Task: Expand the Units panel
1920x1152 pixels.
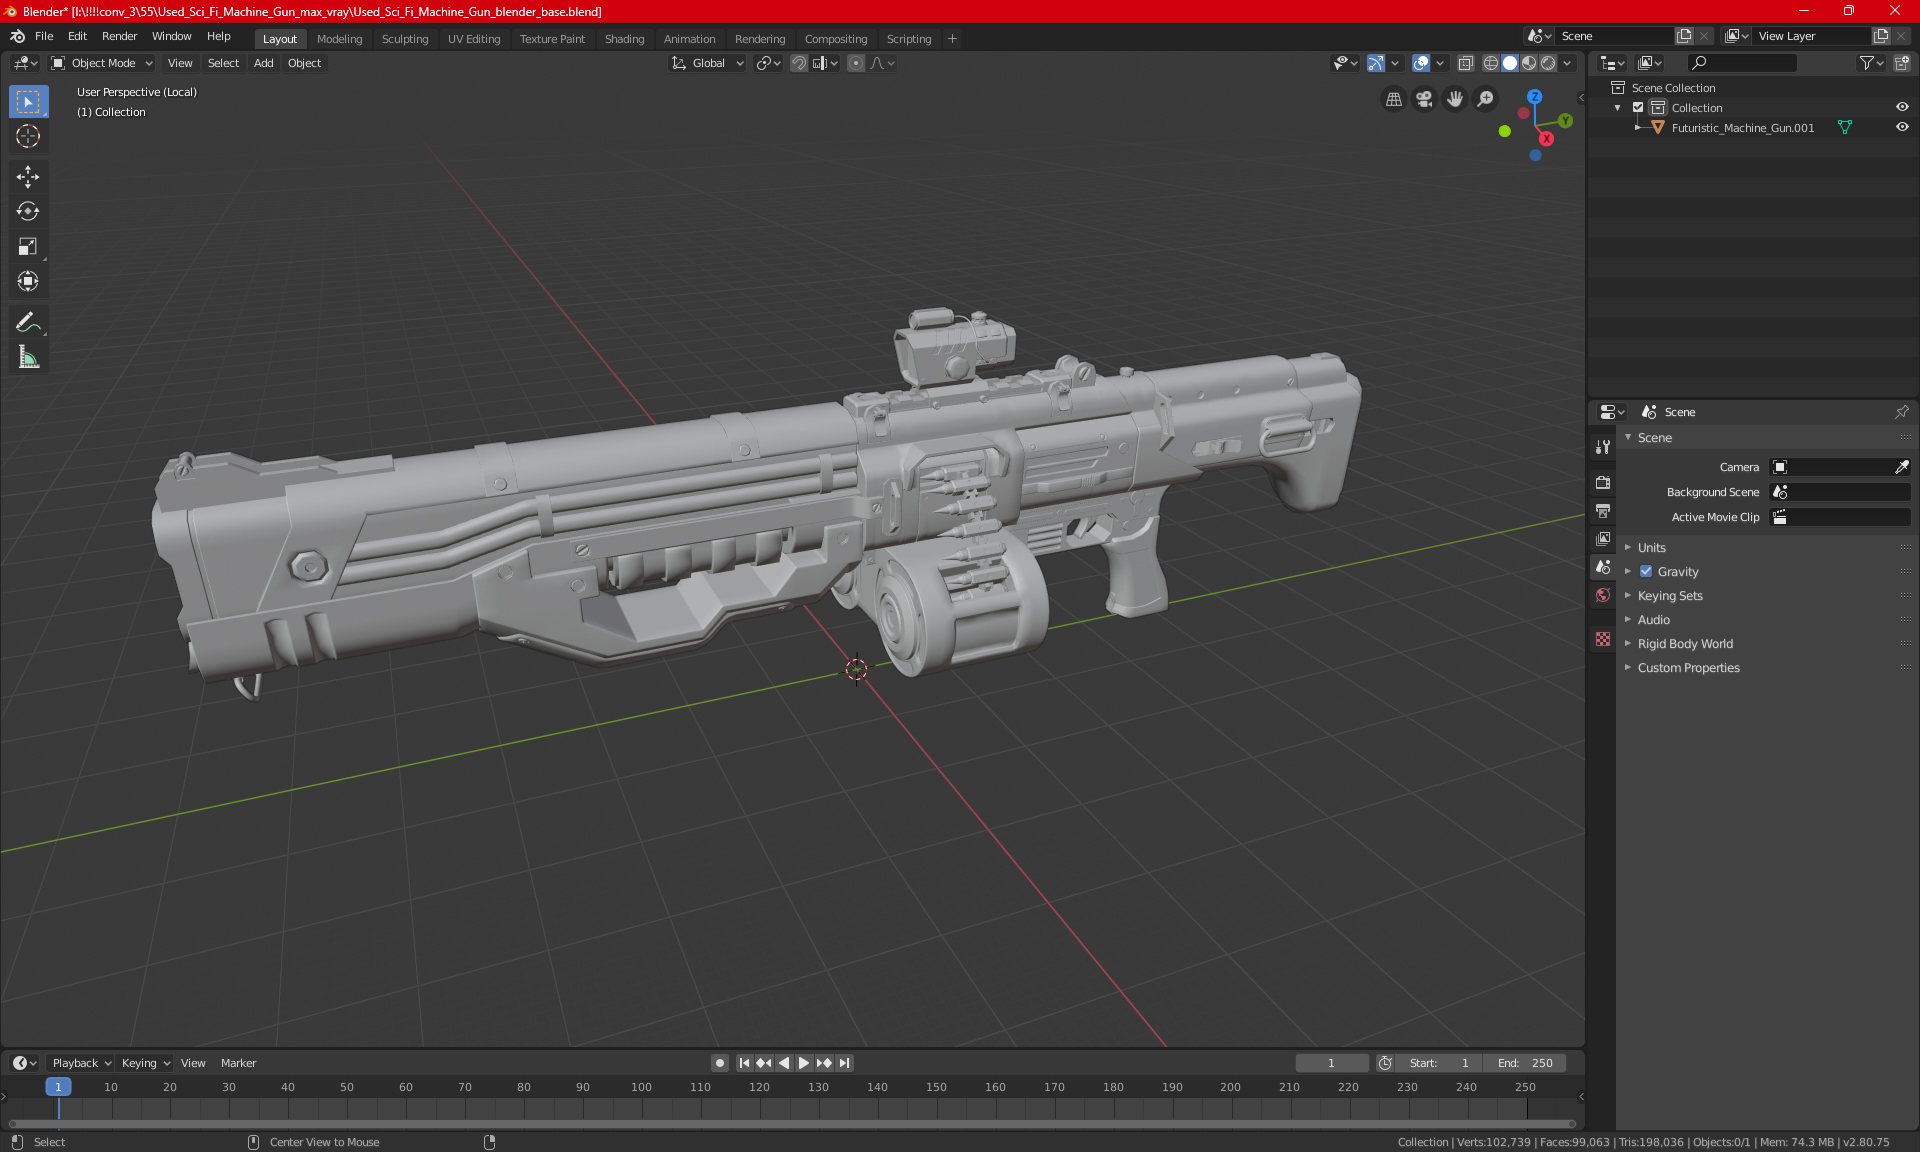Action: [1652, 548]
